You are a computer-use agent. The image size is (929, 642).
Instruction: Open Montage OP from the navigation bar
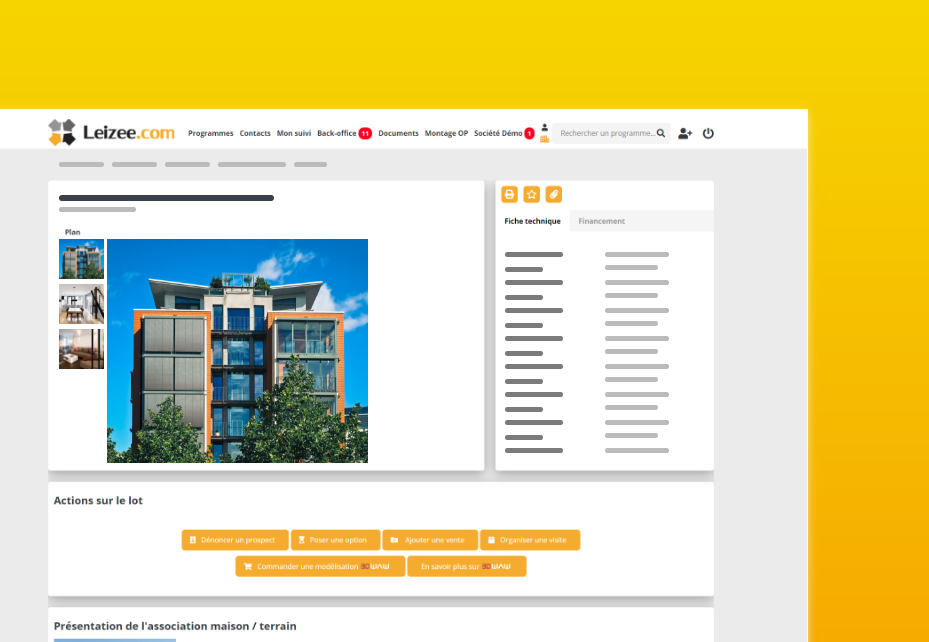point(446,132)
